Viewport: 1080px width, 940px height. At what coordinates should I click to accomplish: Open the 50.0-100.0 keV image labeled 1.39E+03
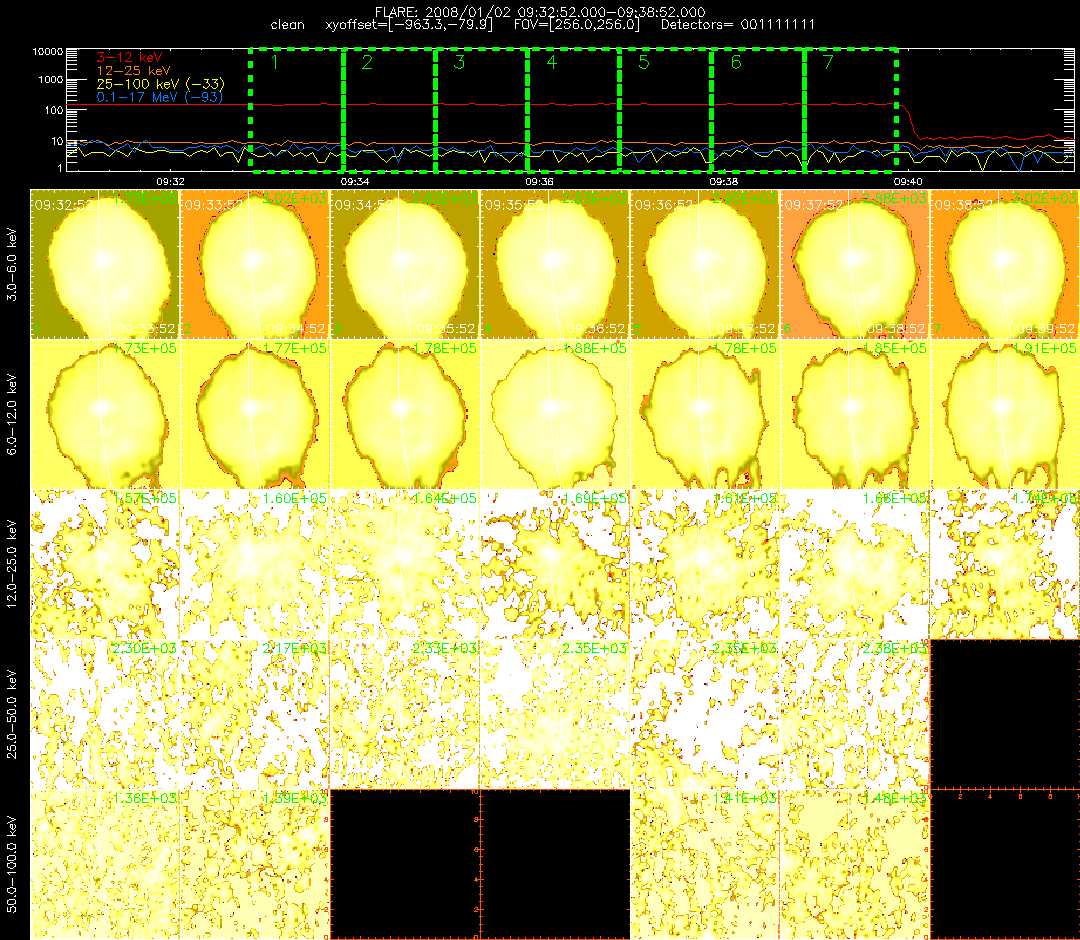[x=255, y=864]
